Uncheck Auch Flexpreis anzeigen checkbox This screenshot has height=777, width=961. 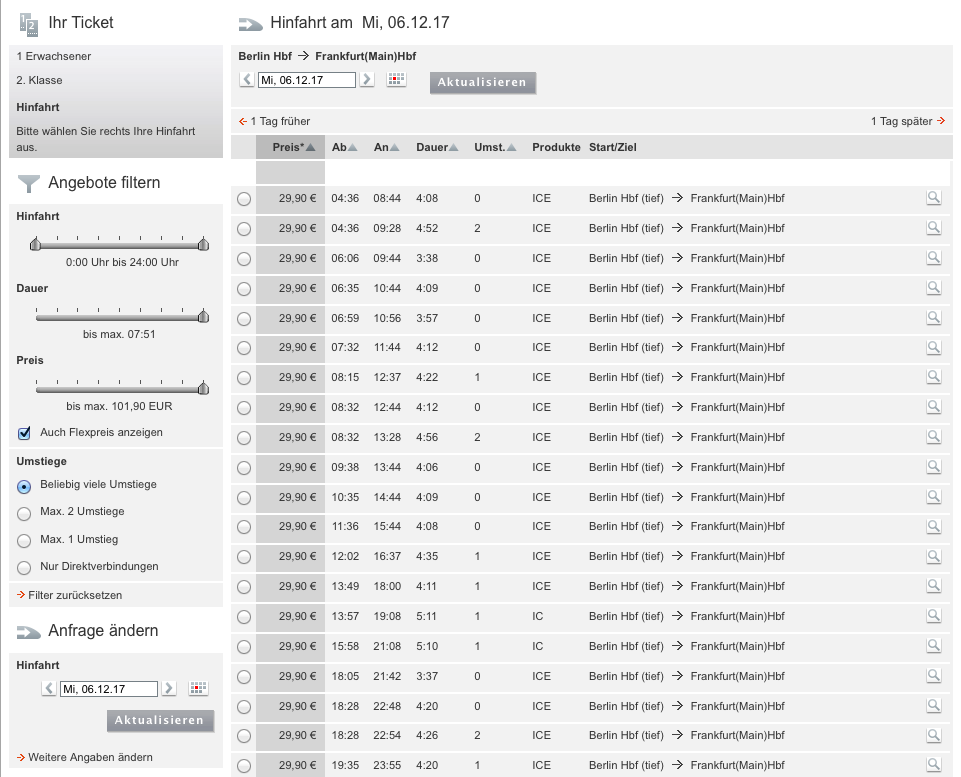24,433
